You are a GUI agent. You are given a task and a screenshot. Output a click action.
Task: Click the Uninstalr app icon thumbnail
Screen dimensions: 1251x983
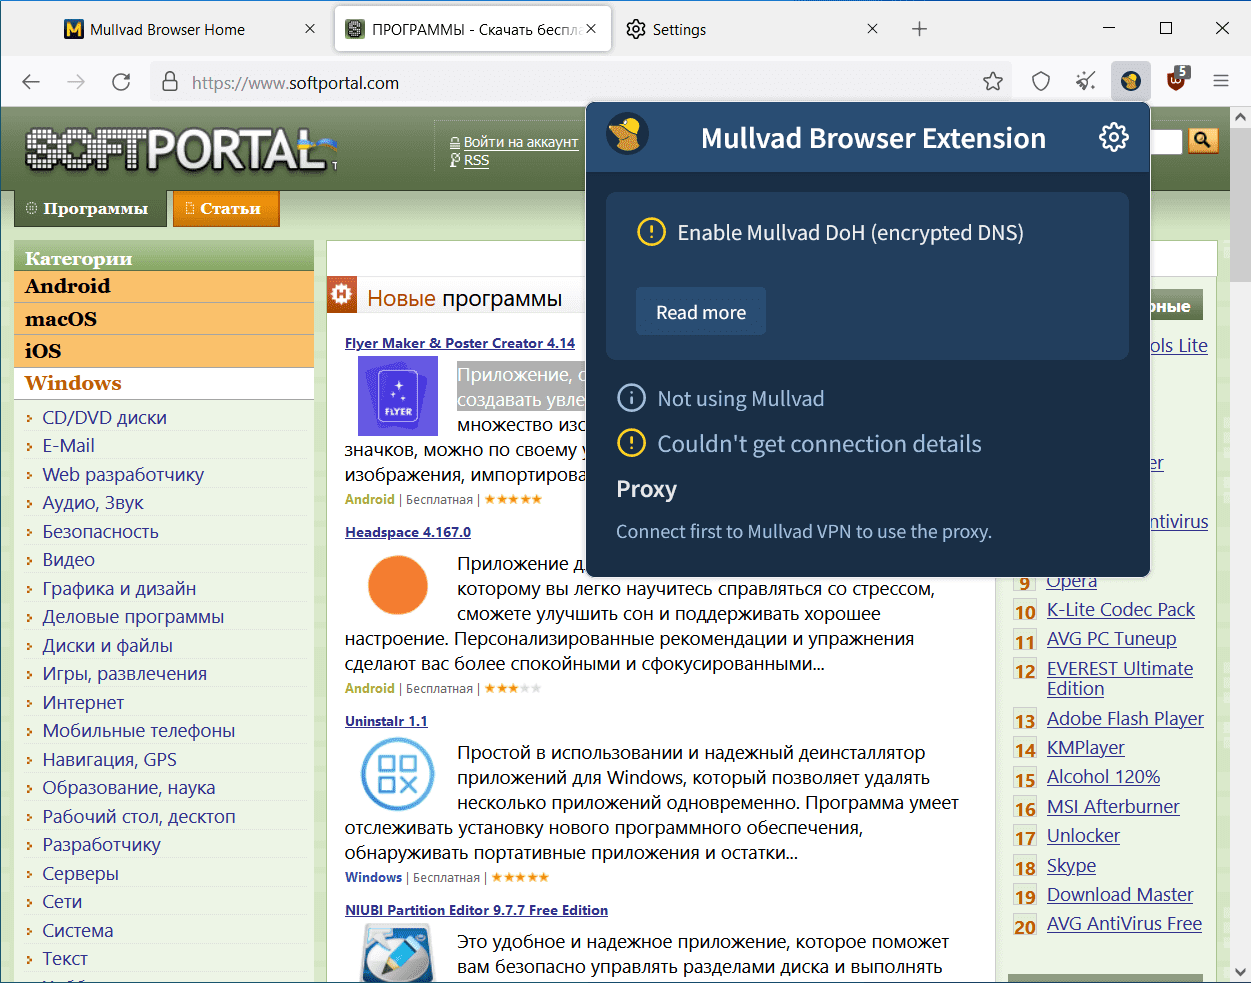click(x=398, y=774)
